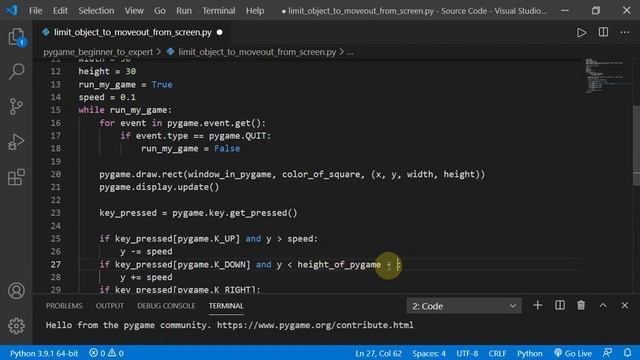This screenshot has height=360, width=640.
Task: Change indentation via Spaces: 4
Action: coord(429,353)
